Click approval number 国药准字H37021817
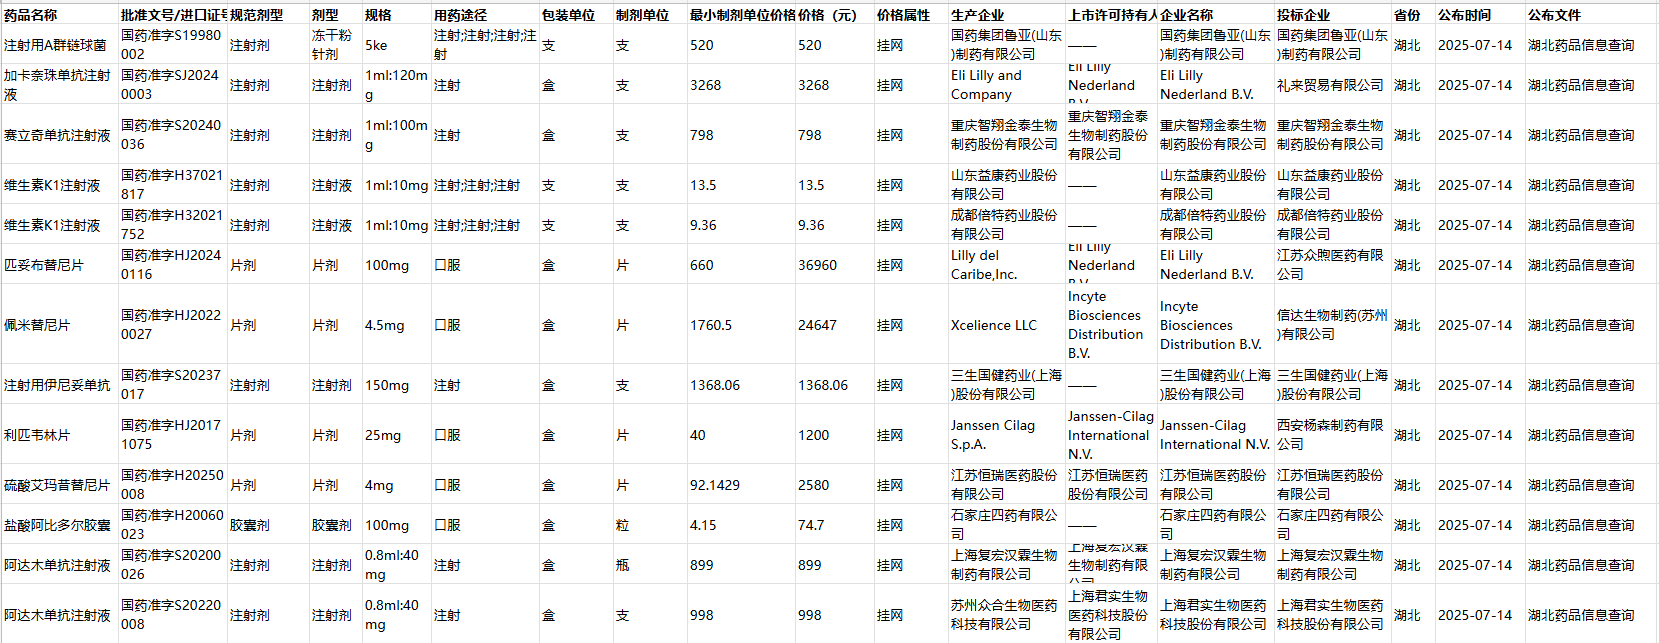This screenshot has width=1659, height=643. (173, 185)
